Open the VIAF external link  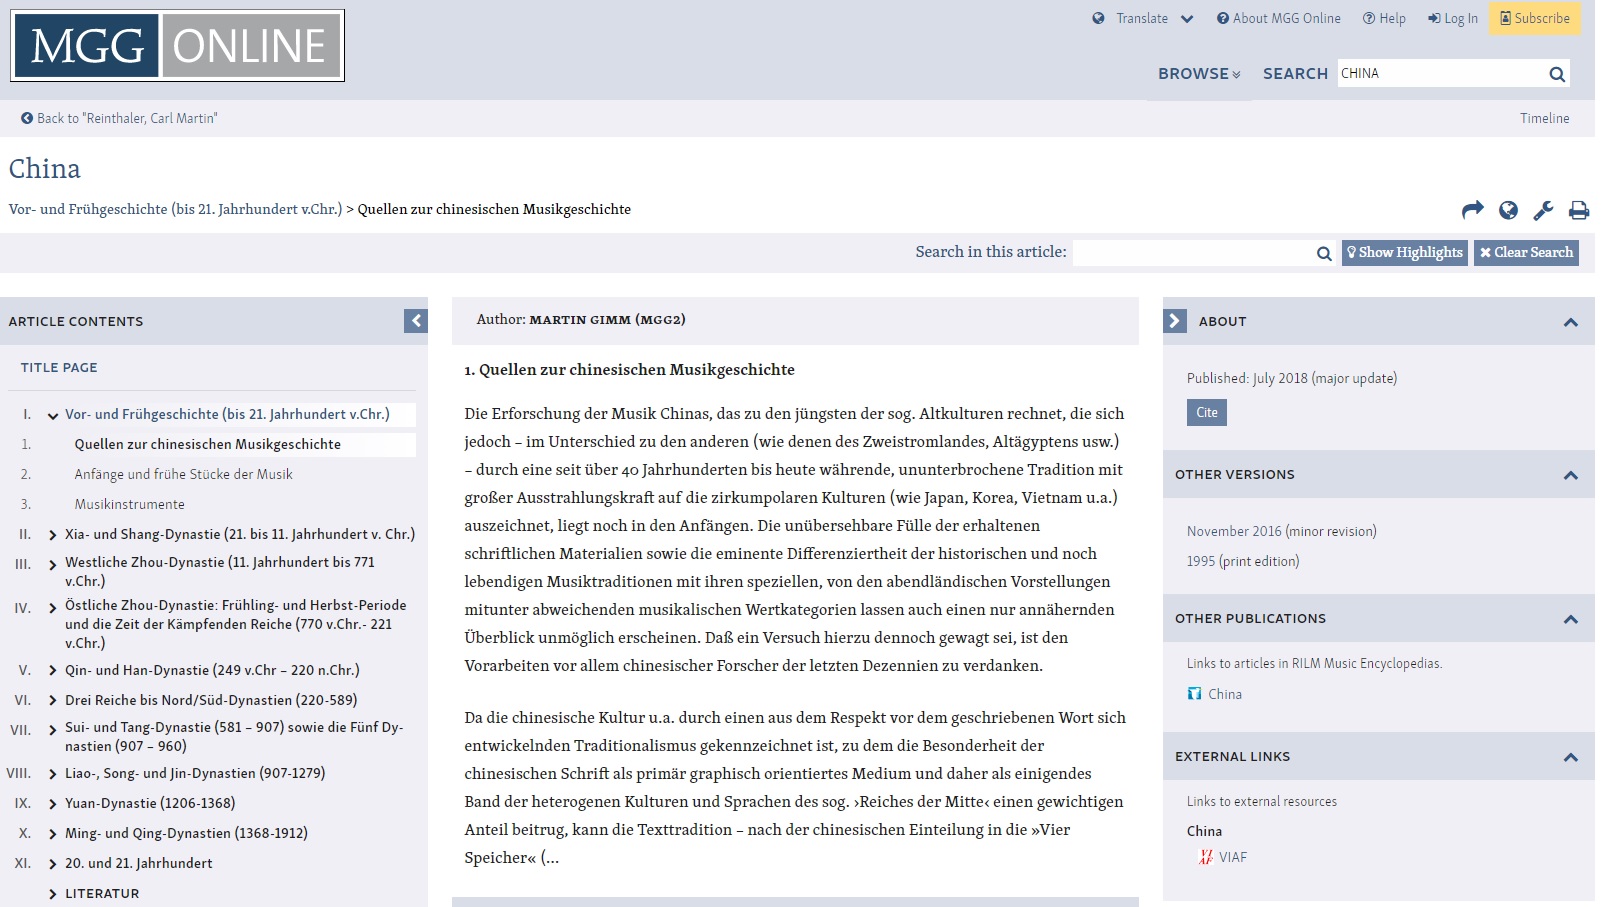1232,857
